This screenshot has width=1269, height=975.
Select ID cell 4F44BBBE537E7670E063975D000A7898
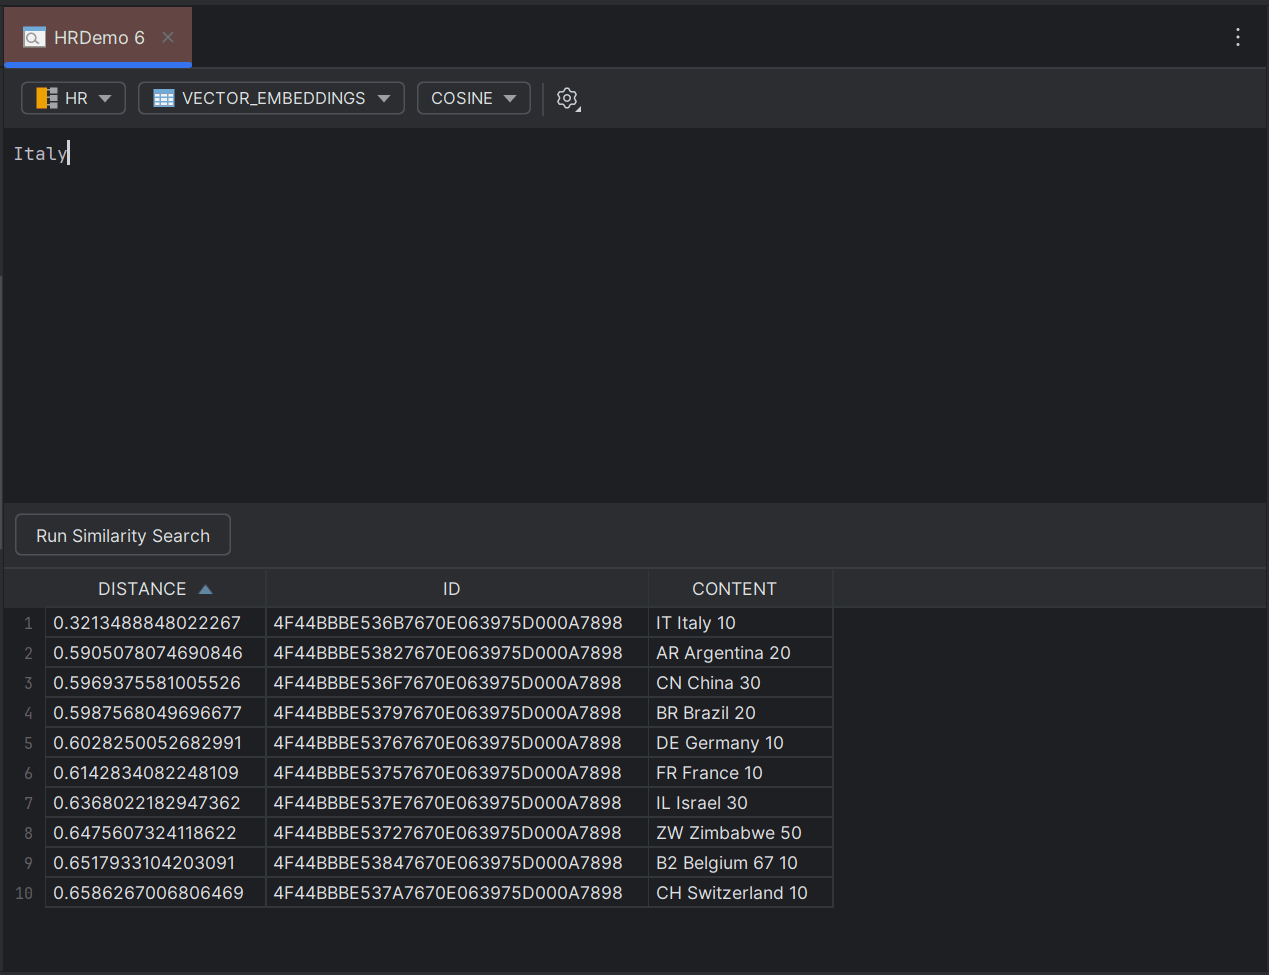pyautogui.click(x=457, y=803)
